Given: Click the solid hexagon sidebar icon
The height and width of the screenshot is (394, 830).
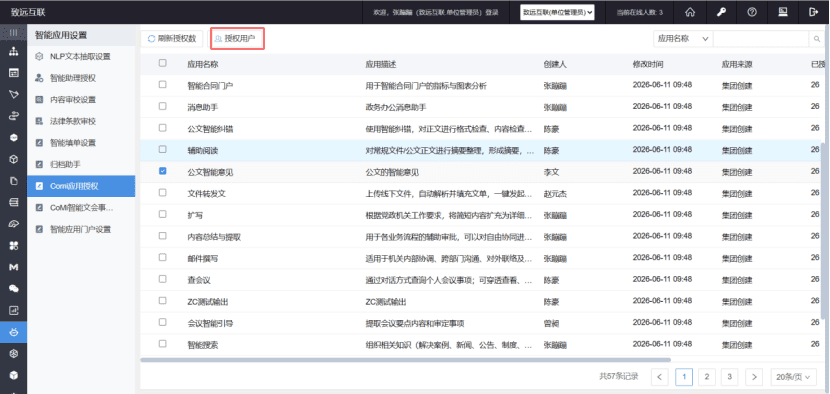Looking at the screenshot, I should pyautogui.click(x=14, y=138).
